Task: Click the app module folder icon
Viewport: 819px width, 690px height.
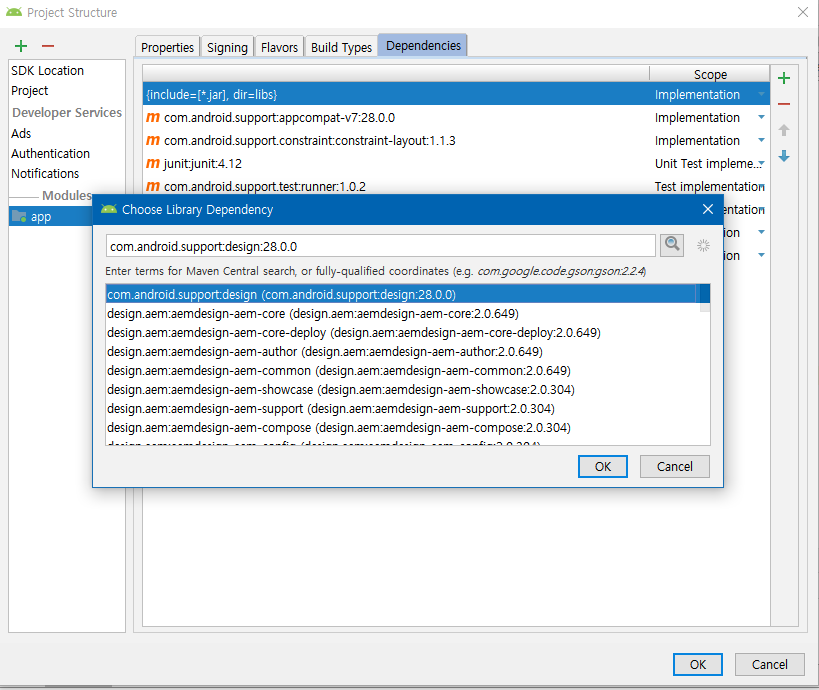Action: (x=19, y=216)
